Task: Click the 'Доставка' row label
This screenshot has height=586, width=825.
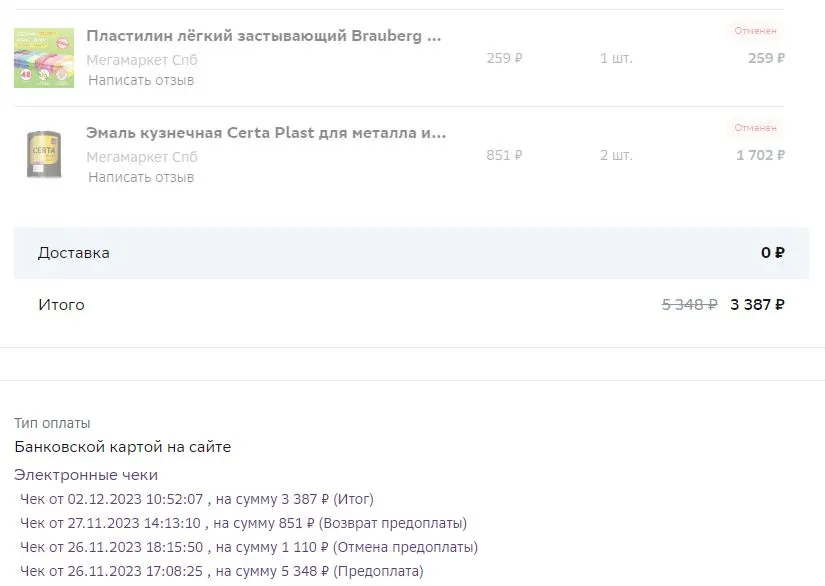Action: point(74,253)
